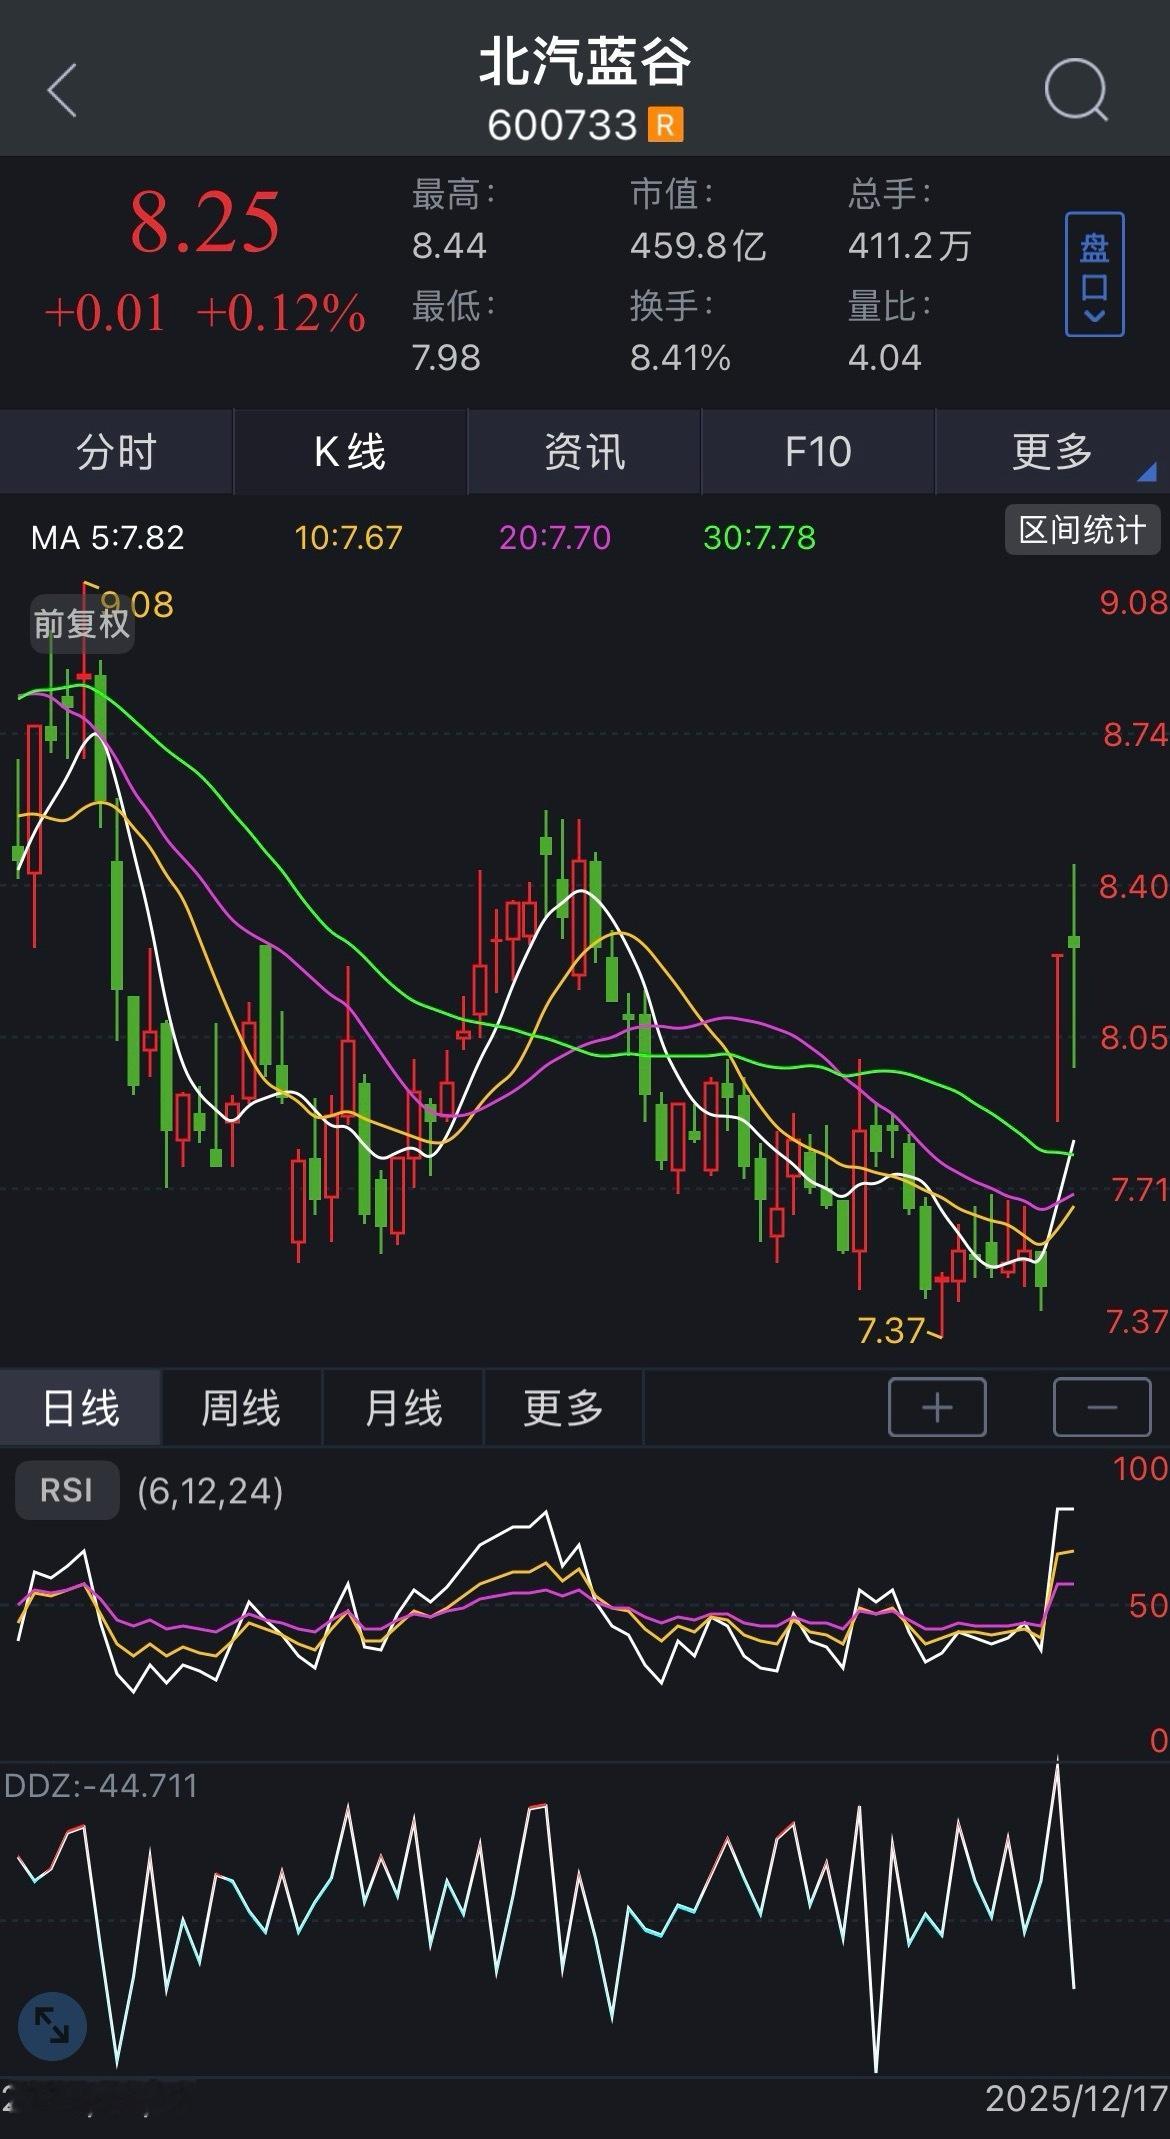1170x2139 pixels.
Task: Switch to 周线 weekly period
Action: tap(241, 1408)
